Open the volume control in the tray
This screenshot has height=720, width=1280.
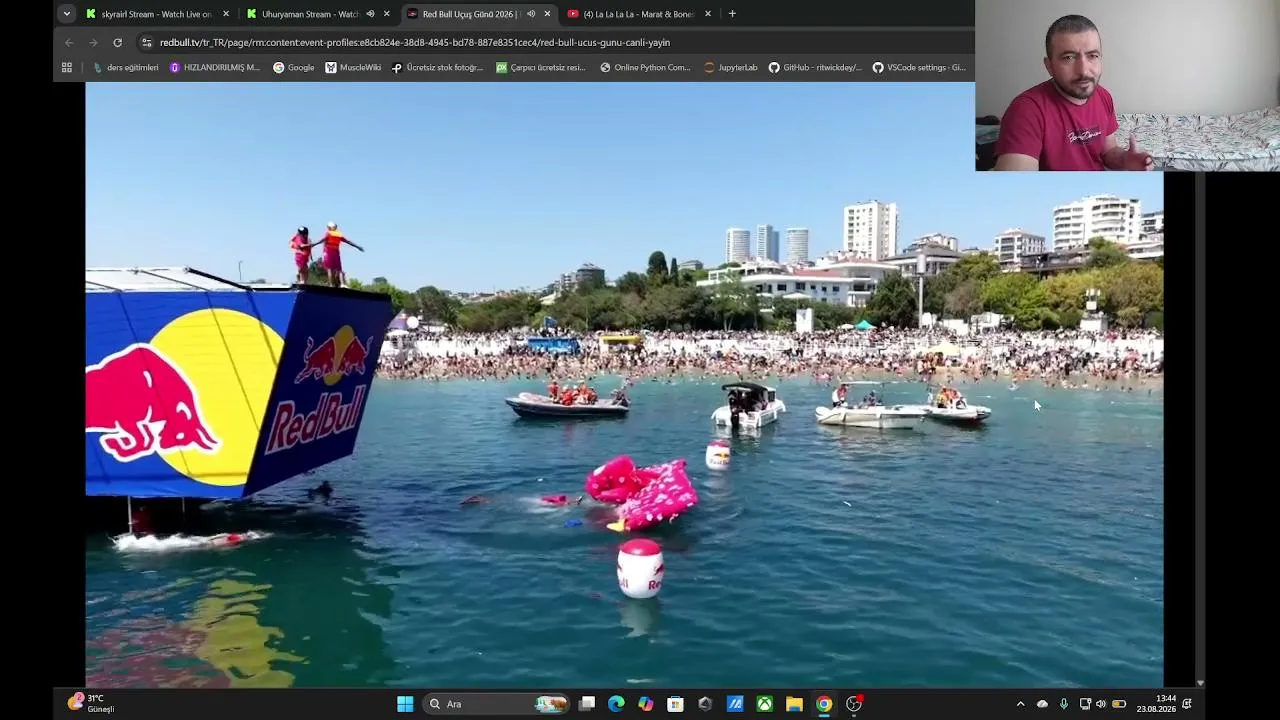point(1101,704)
